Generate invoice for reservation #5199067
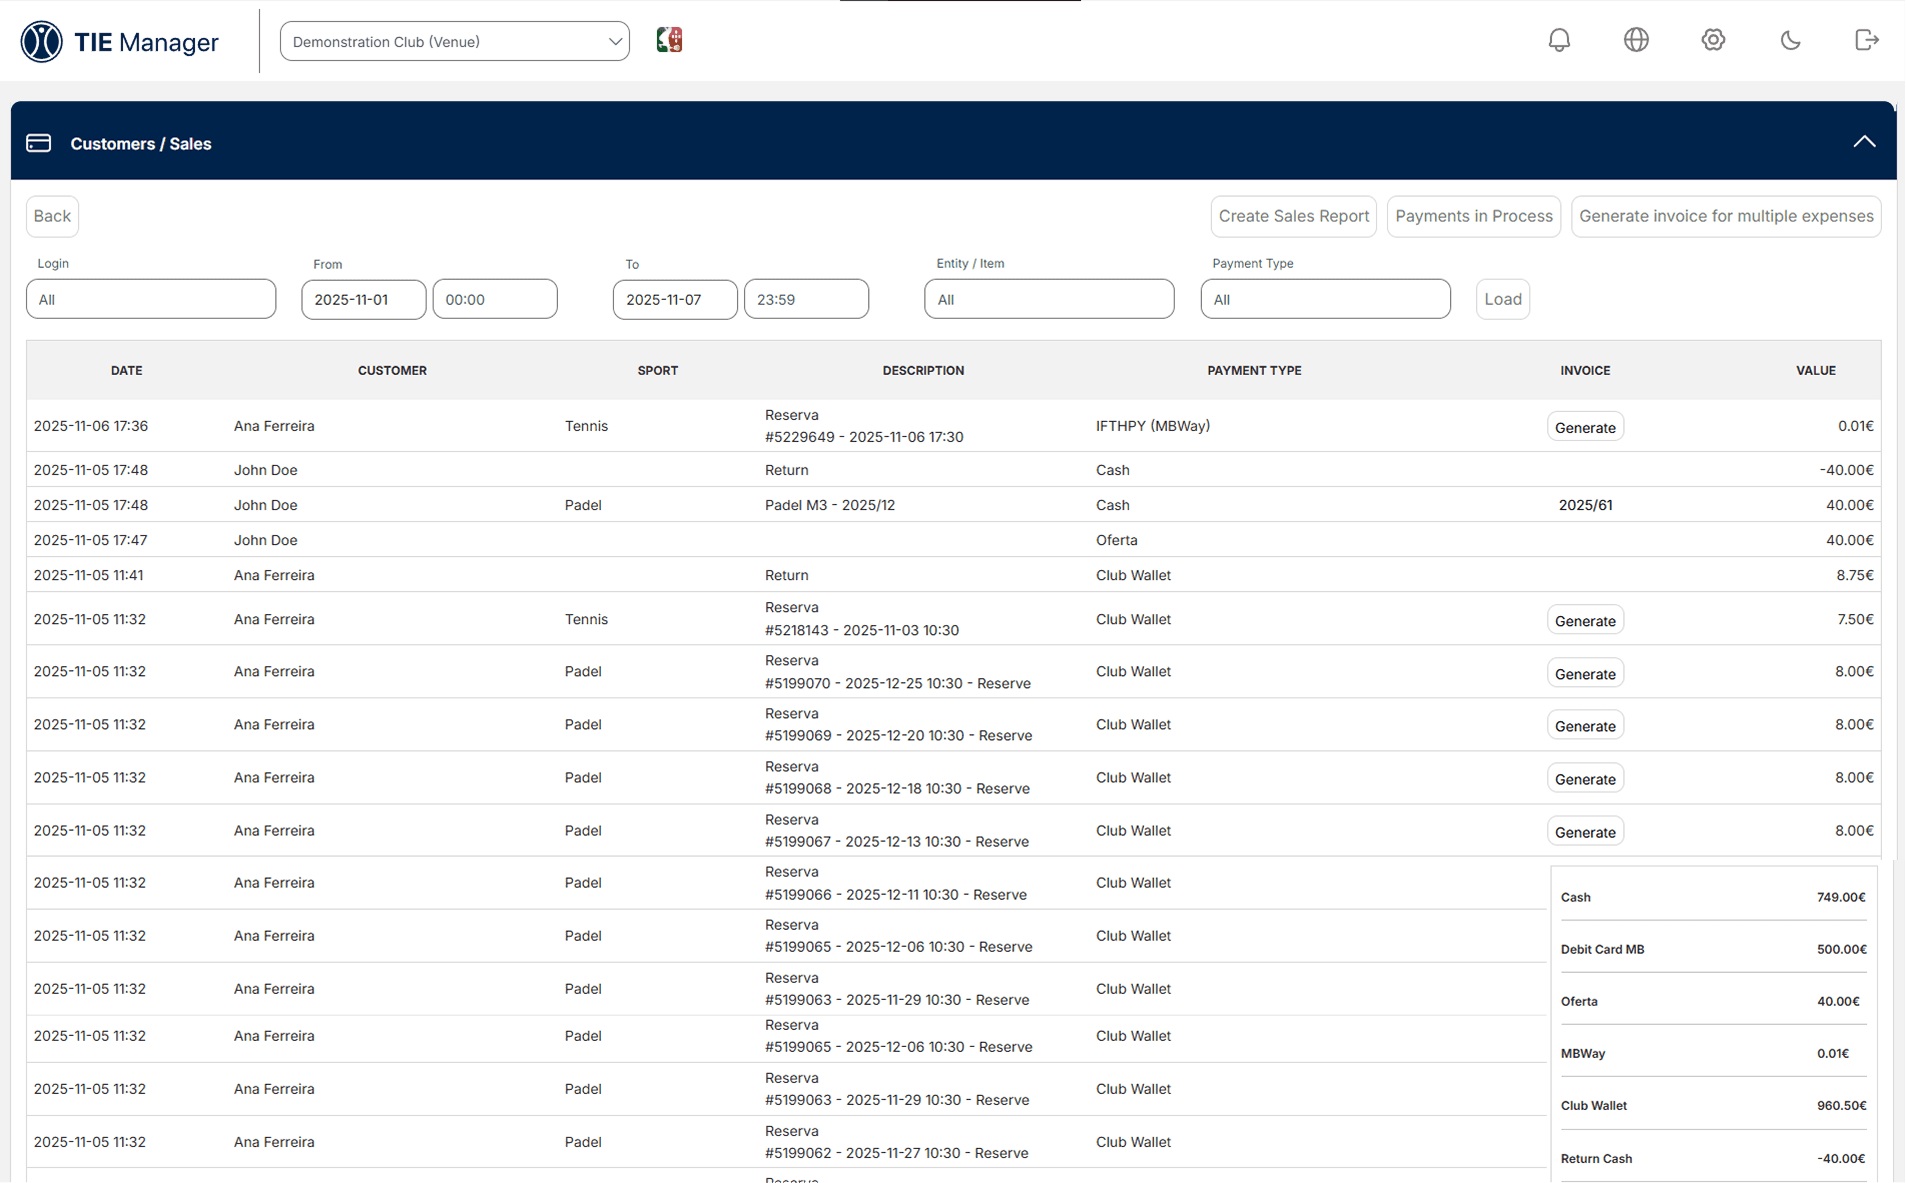This screenshot has height=1183, width=1906. pos(1585,831)
